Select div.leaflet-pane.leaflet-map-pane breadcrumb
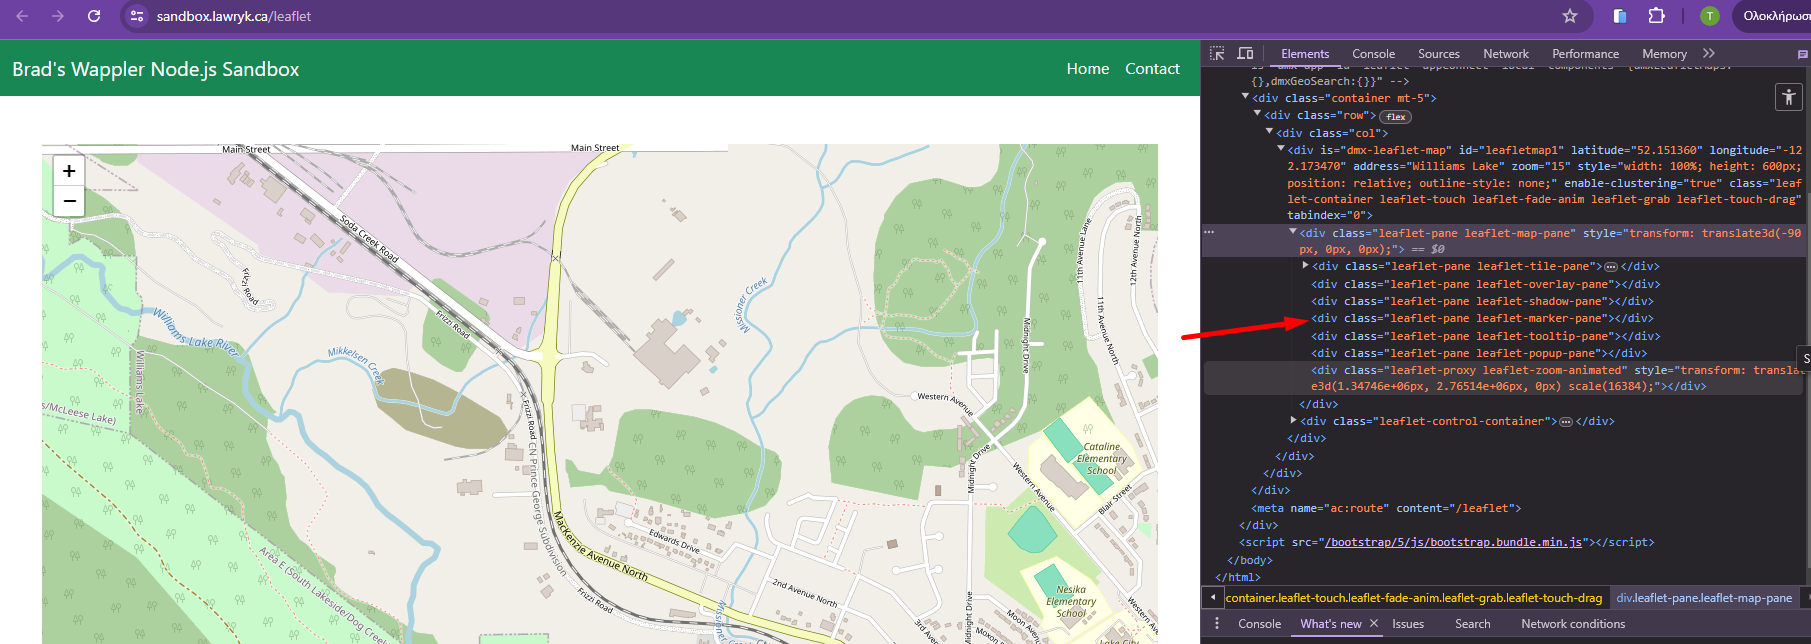Screen dimensions: 1811x644 click(1704, 598)
